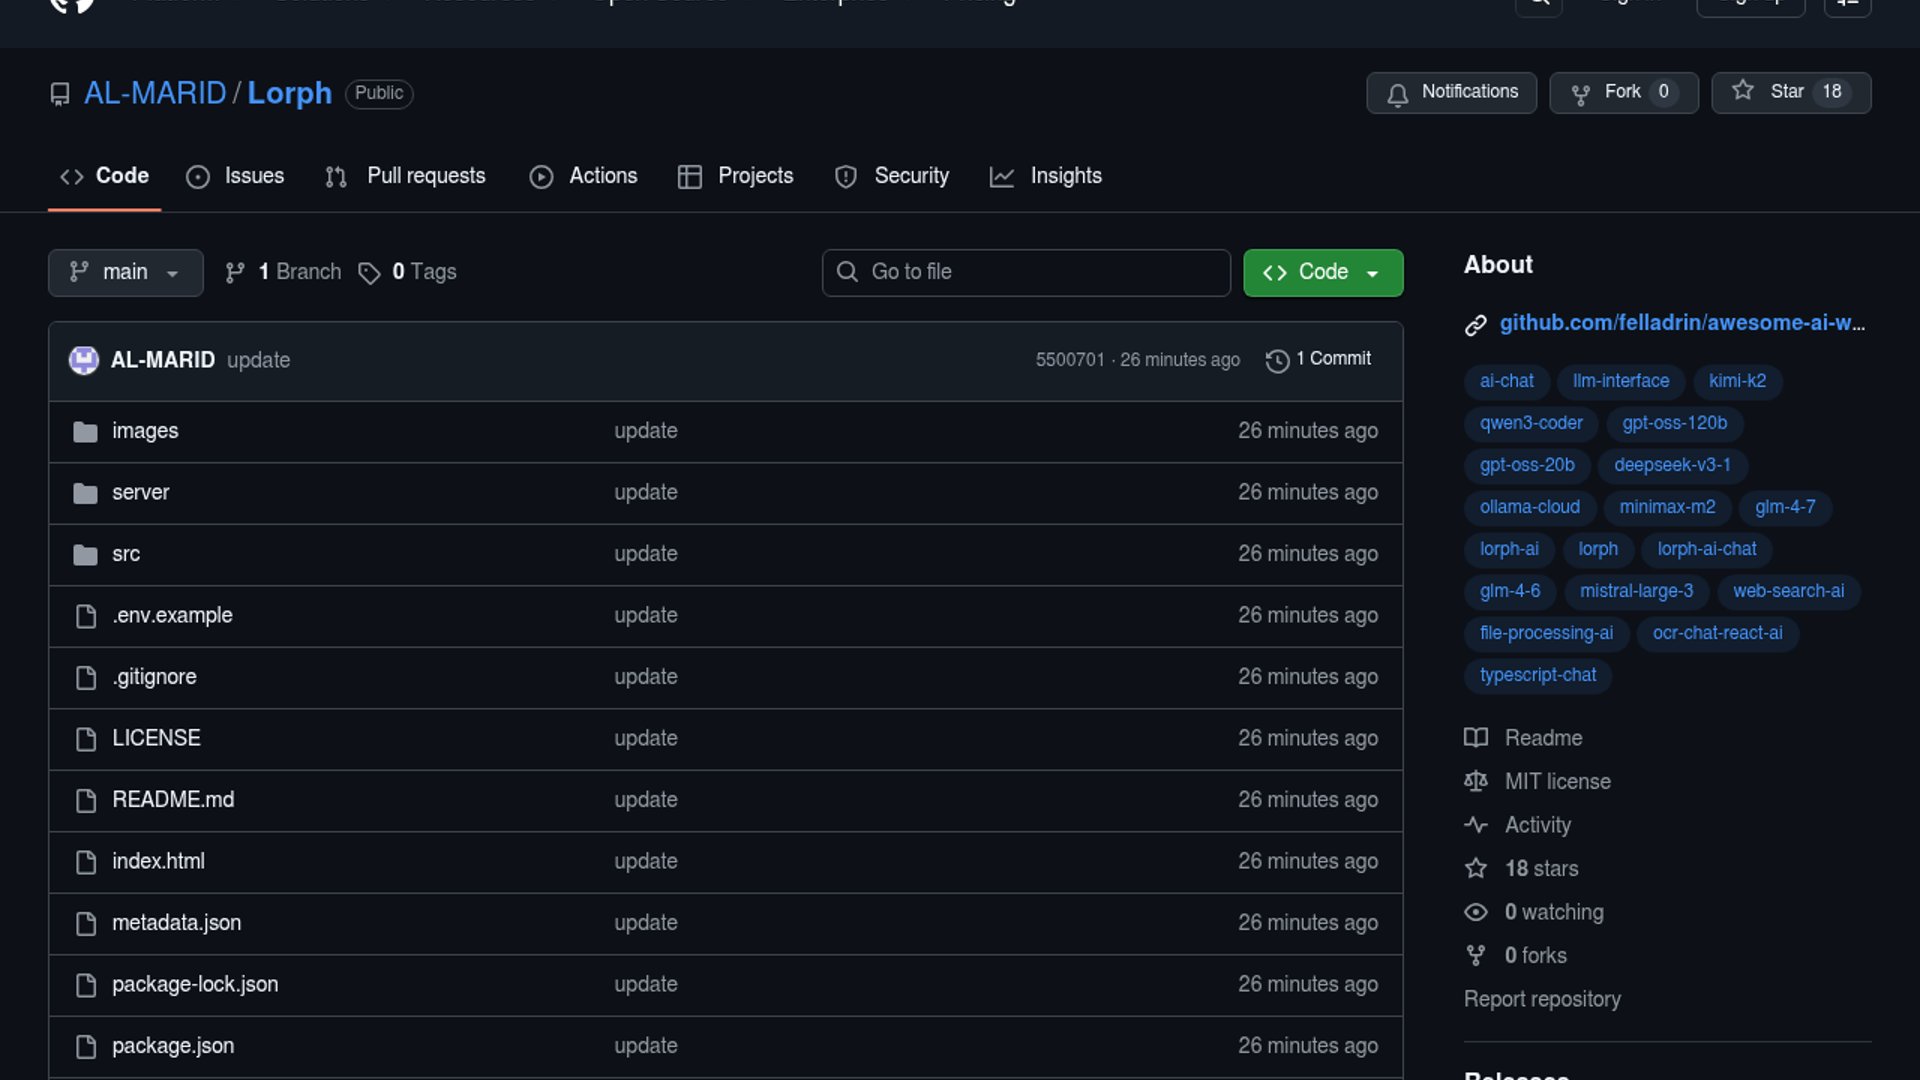
Task: Switch to the Code tab
Action: 104,177
